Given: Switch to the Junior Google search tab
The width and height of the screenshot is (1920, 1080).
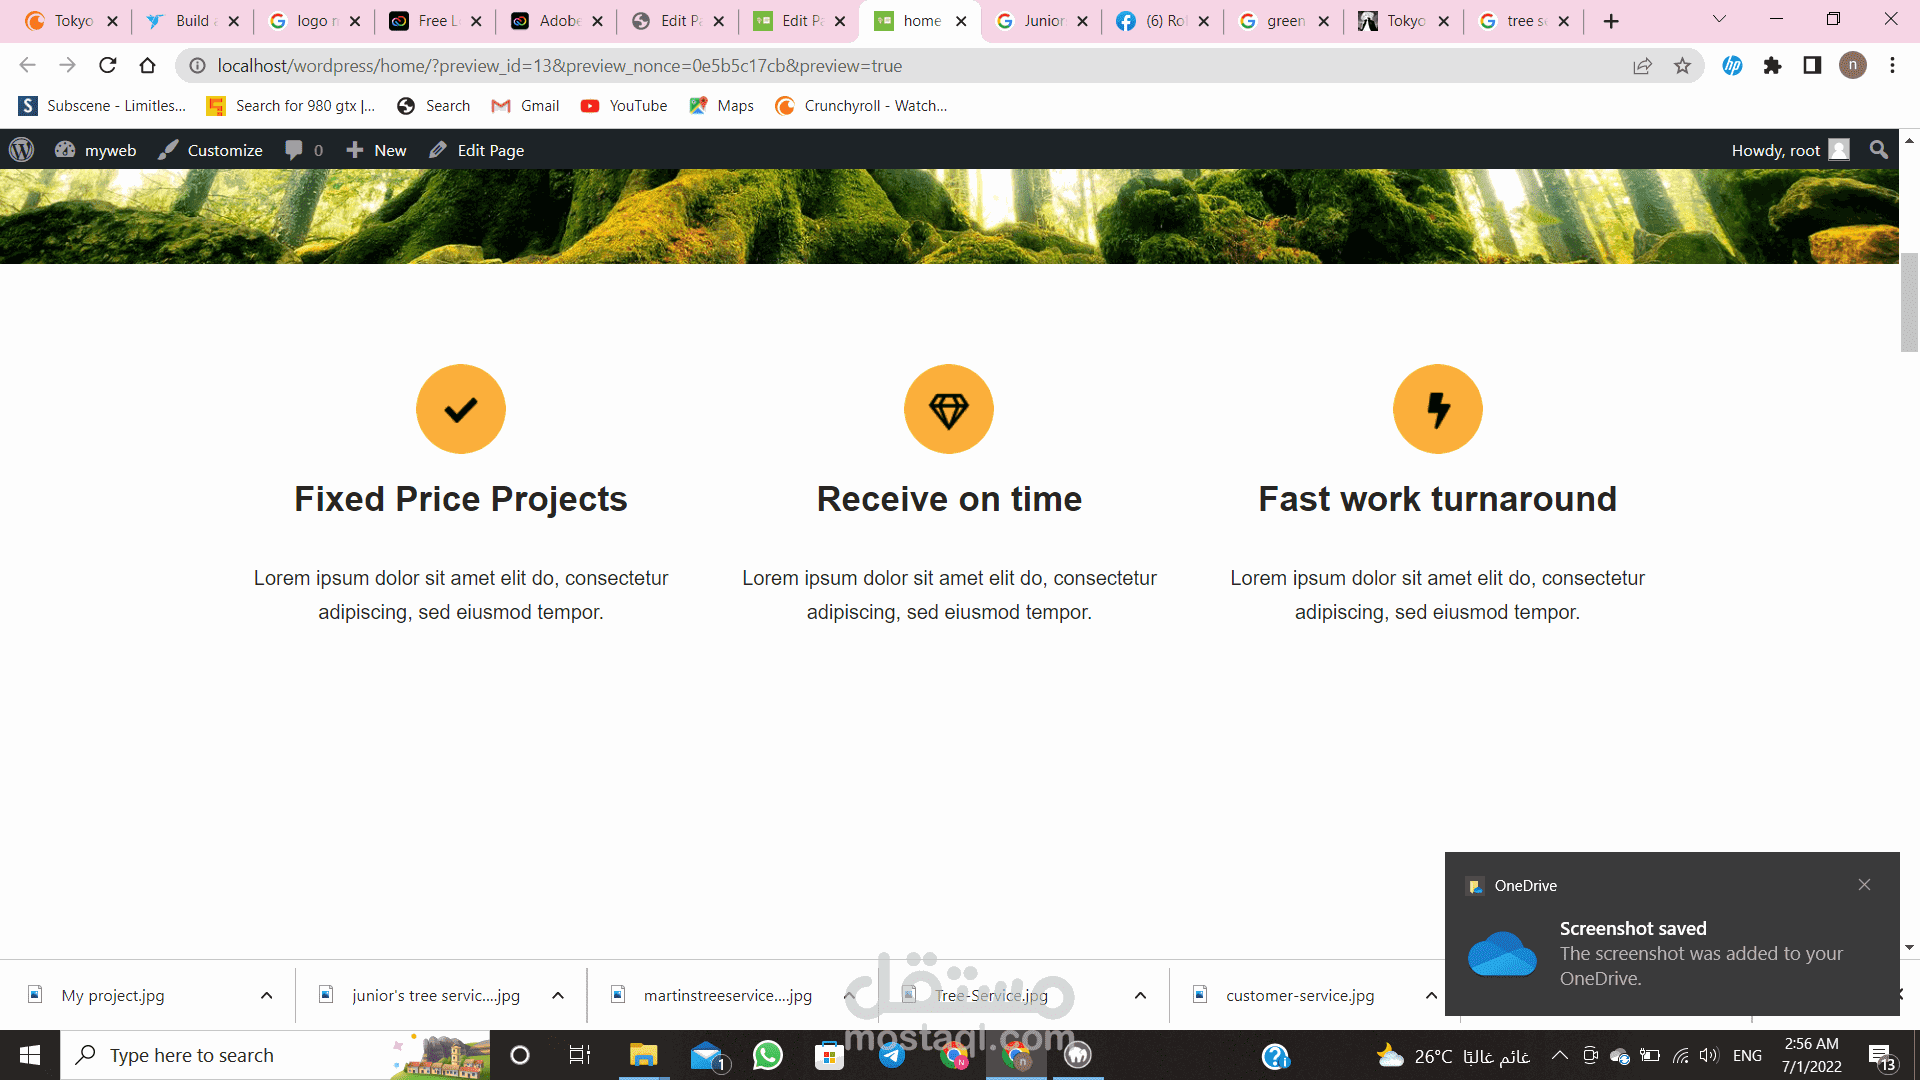Looking at the screenshot, I should (x=1040, y=21).
